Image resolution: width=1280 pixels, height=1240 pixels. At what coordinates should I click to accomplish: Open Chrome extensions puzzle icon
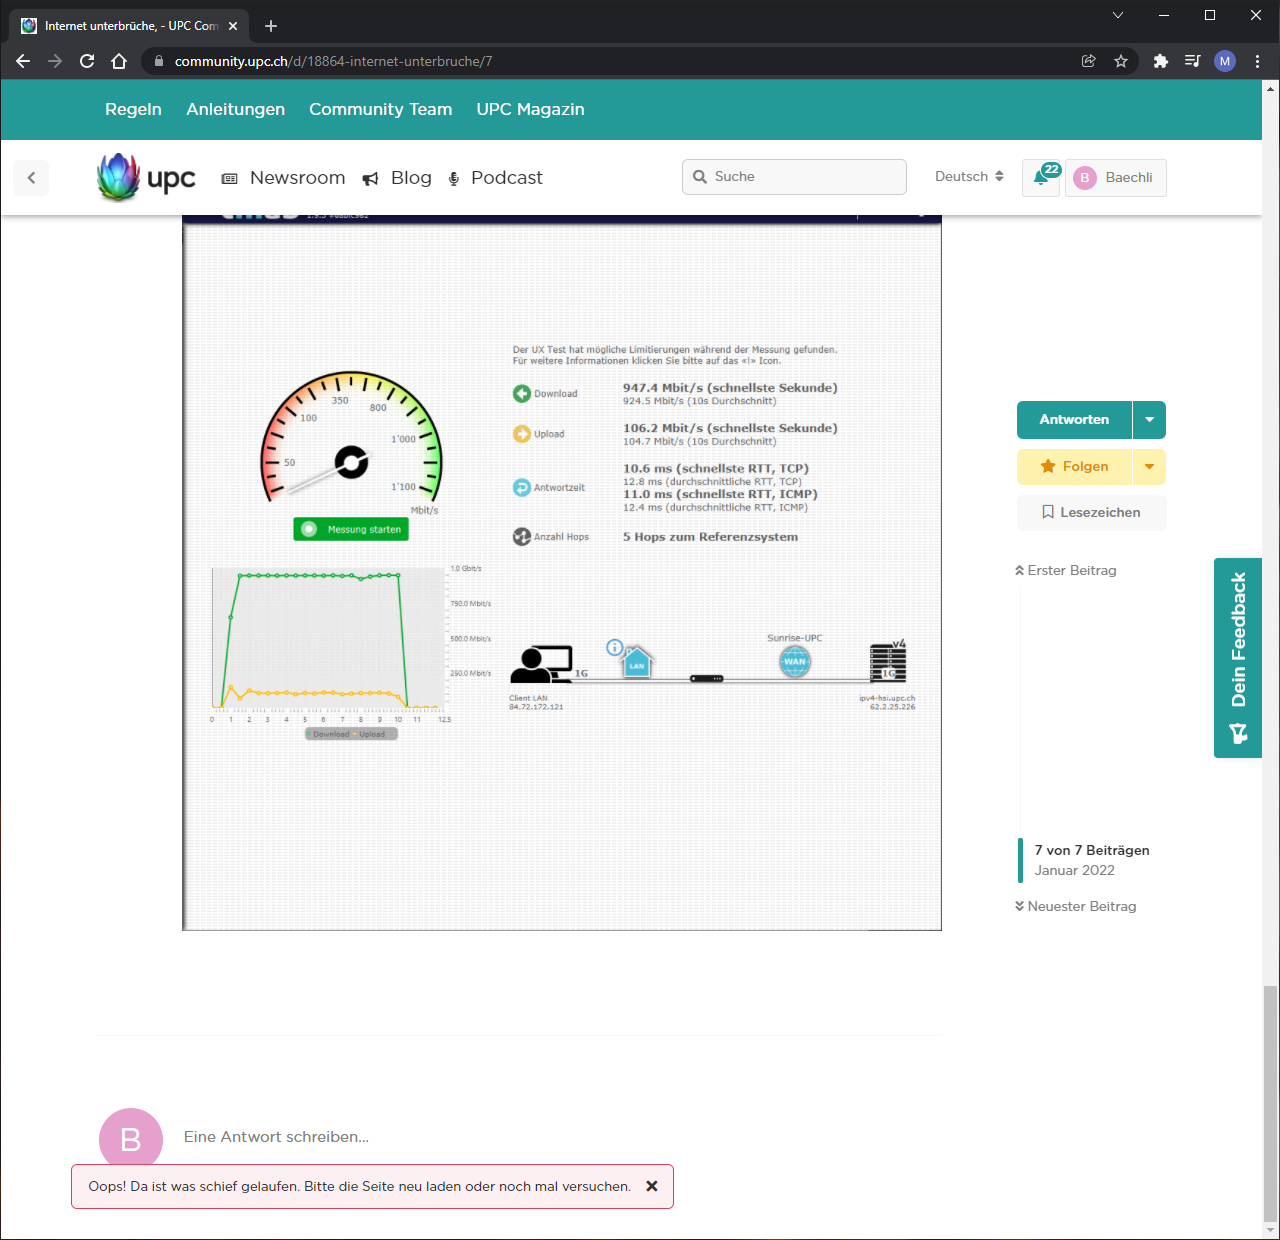pyautogui.click(x=1160, y=61)
